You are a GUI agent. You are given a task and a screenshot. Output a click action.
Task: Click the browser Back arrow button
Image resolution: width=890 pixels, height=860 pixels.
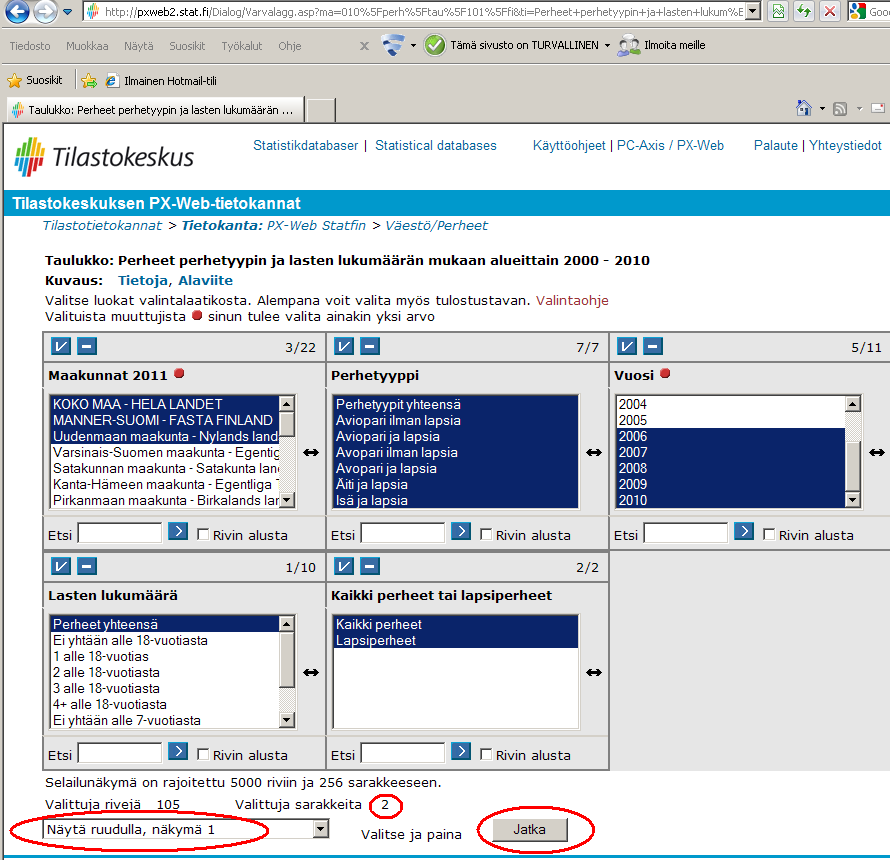pyautogui.click(x=17, y=11)
